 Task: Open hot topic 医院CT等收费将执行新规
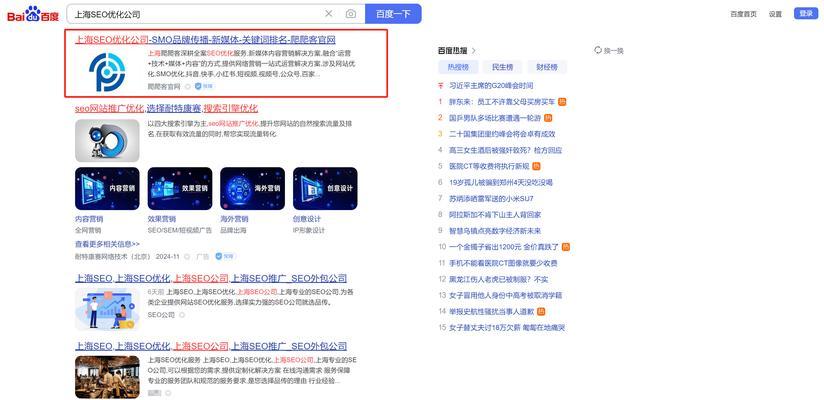point(489,166)
